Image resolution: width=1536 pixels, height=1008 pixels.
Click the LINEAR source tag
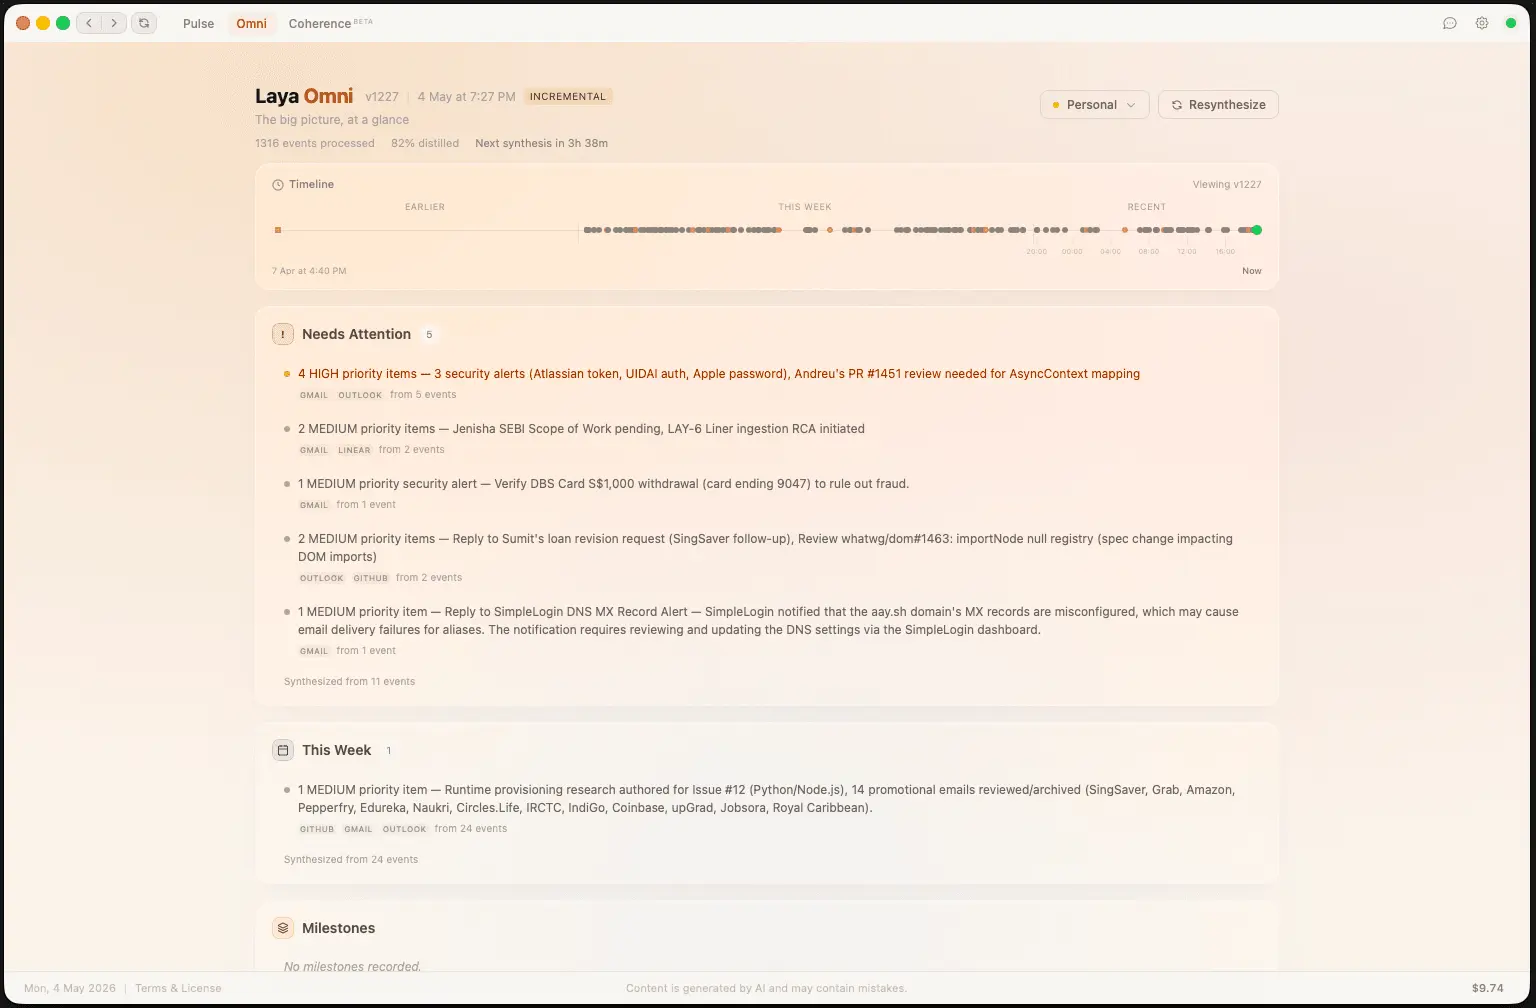(354, 450)
